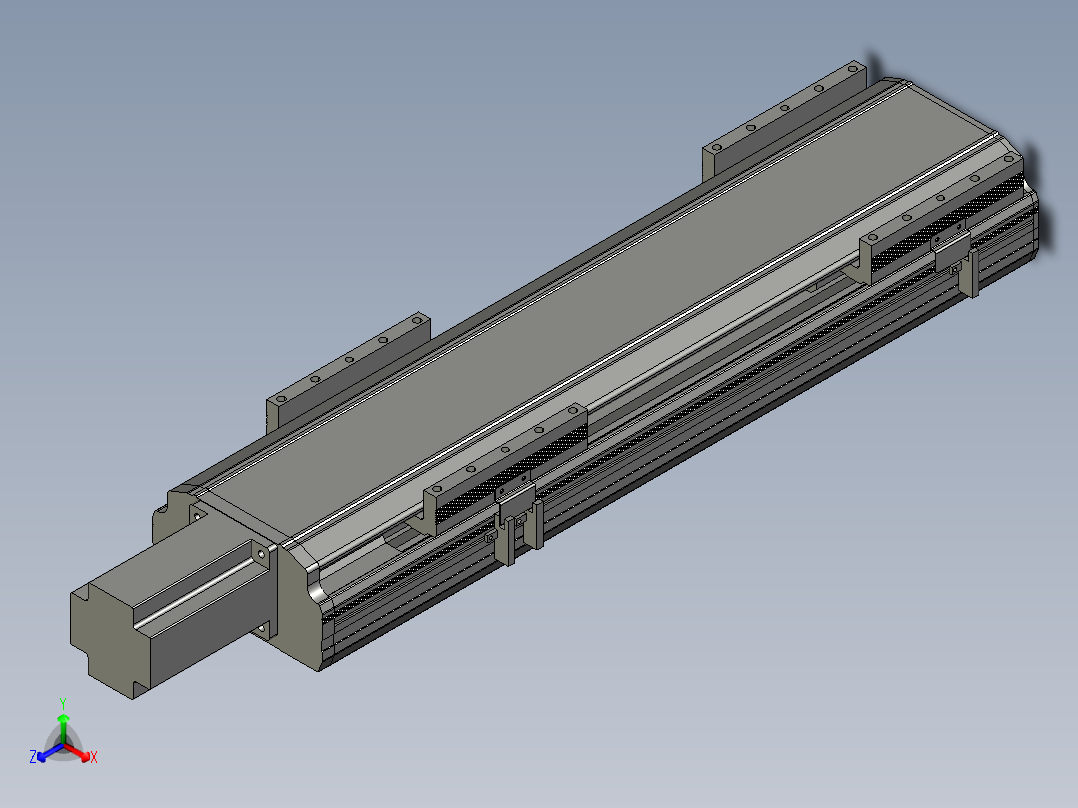Click the green Y axis arrow on triad
Viewport: 1078px width, 808px height.
[63, 728]
